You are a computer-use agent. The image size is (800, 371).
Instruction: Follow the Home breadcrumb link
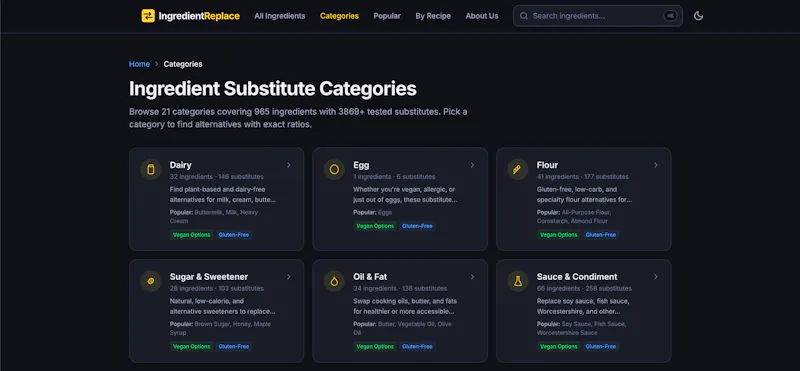pyautogui.click(x=139, y=64)
